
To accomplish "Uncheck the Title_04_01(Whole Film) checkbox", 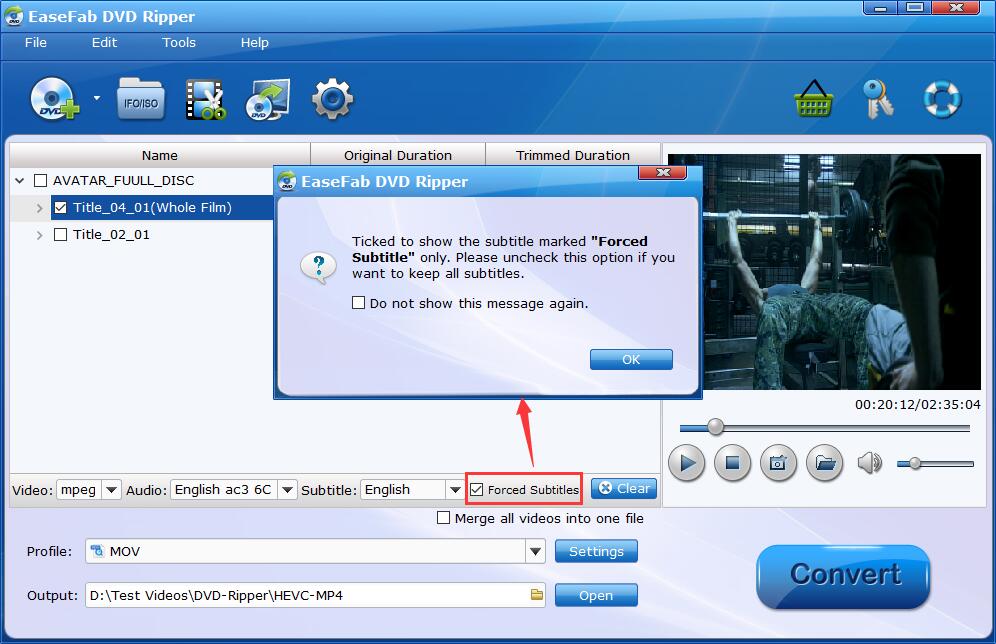I will [x=60, y=208].
